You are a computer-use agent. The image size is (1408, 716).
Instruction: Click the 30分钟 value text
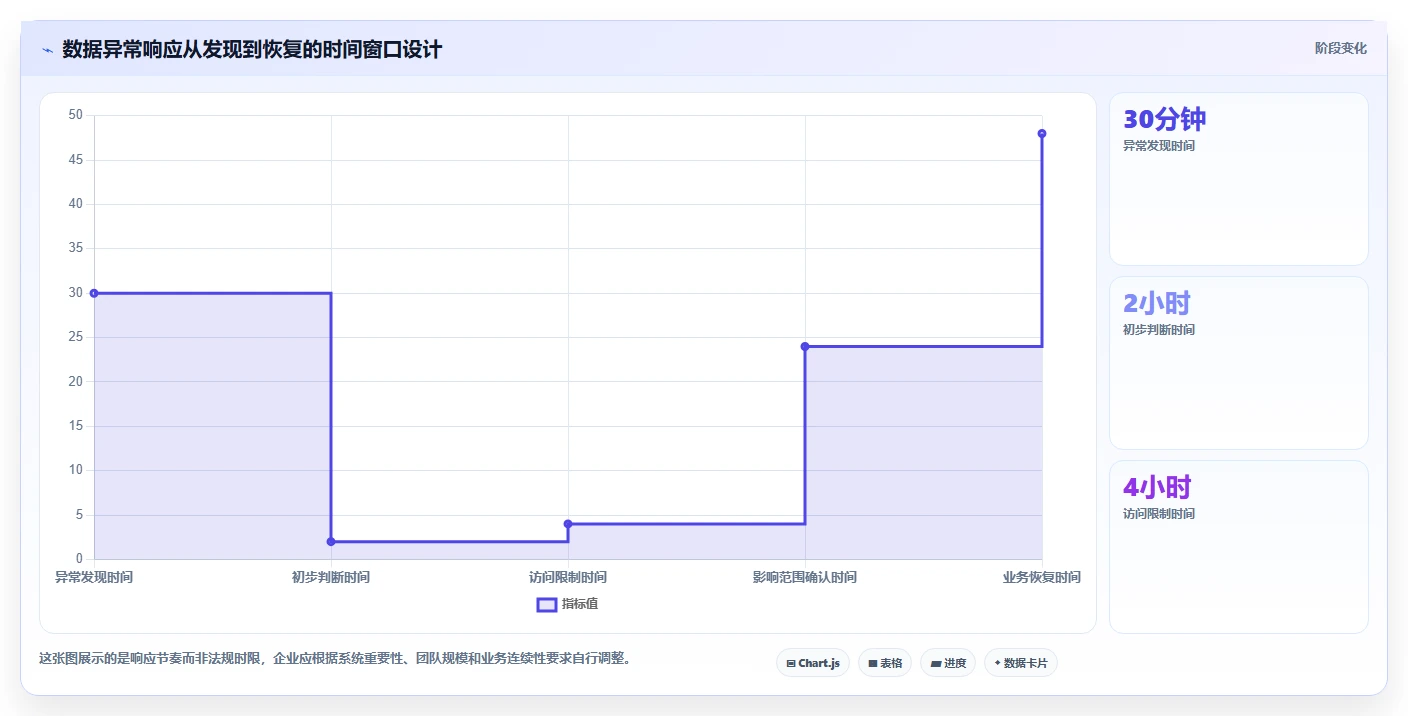(1164, 119)
